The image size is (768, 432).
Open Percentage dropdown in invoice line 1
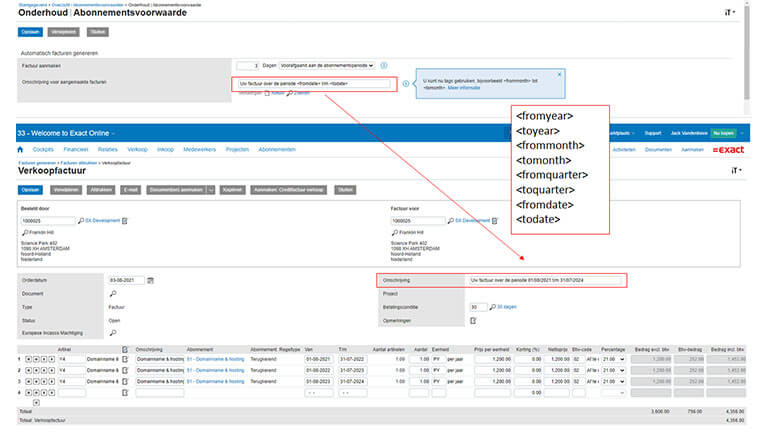coord(613,360)
